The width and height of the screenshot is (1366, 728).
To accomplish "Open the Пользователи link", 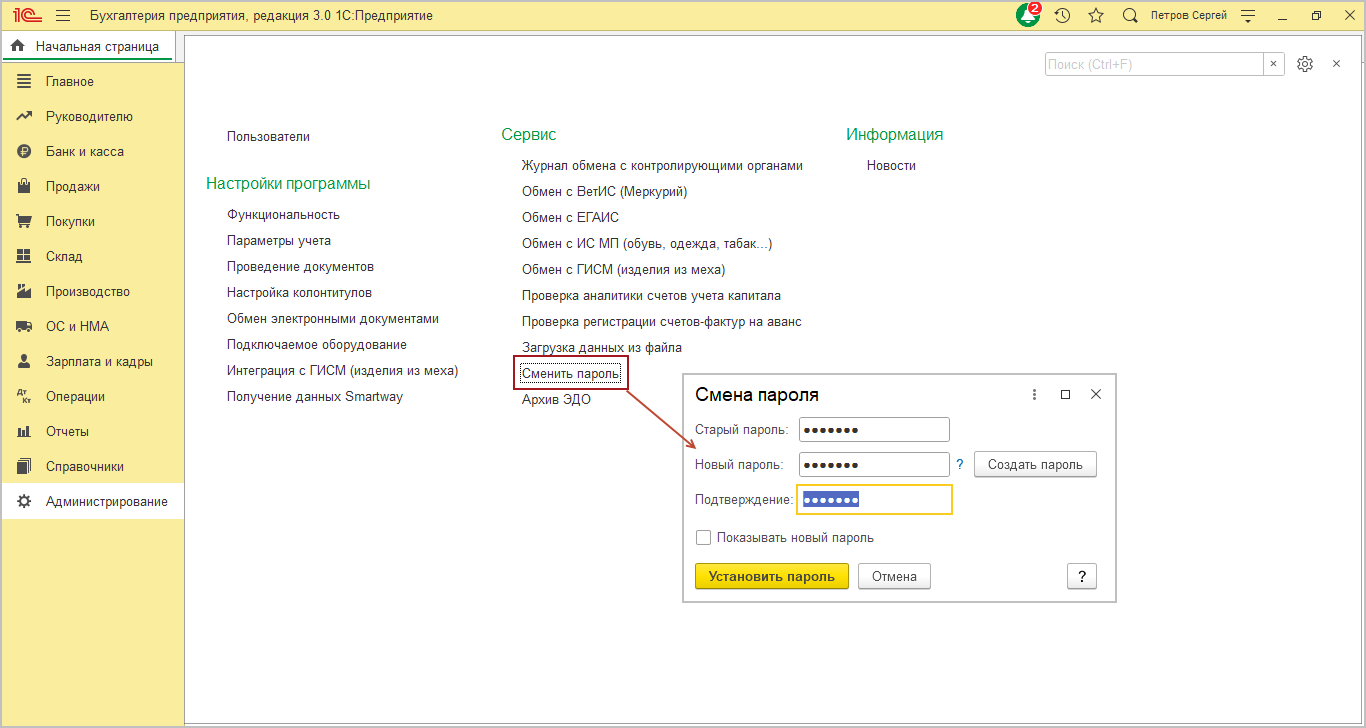I will (268, 137).
